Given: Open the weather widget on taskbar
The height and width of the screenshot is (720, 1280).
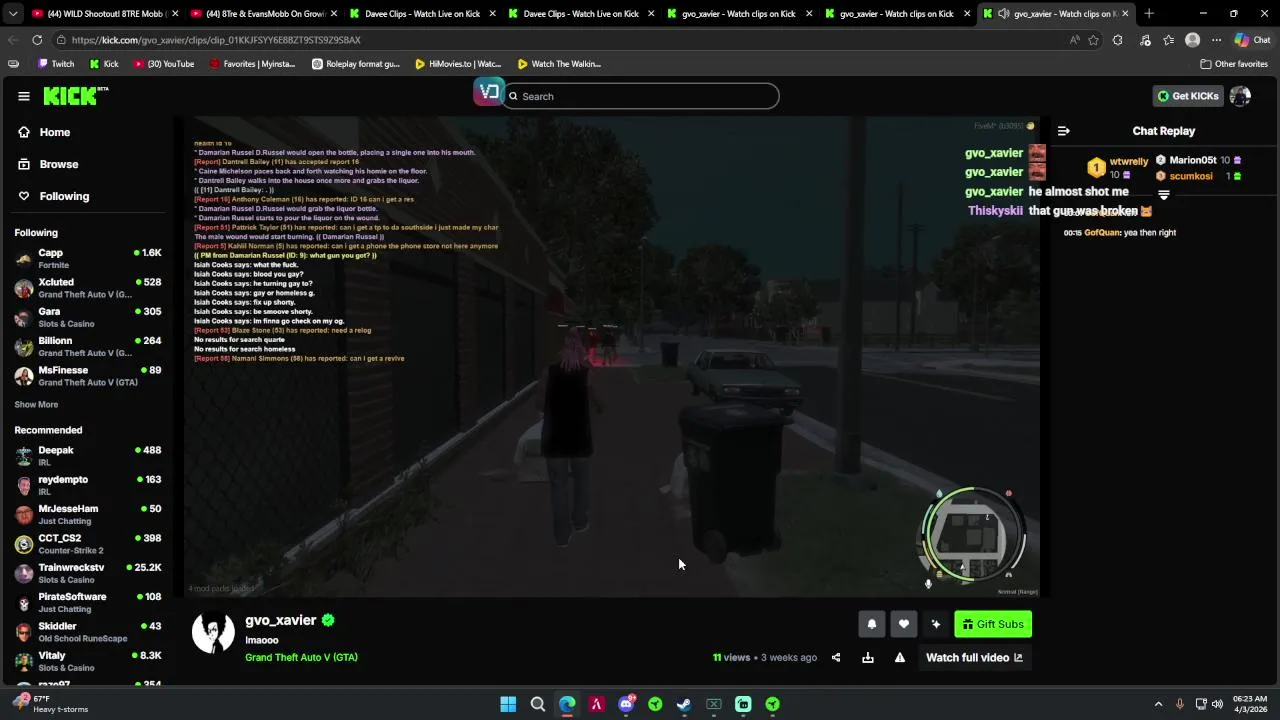Looking at the screenshot, I should (x=50, y=704).
